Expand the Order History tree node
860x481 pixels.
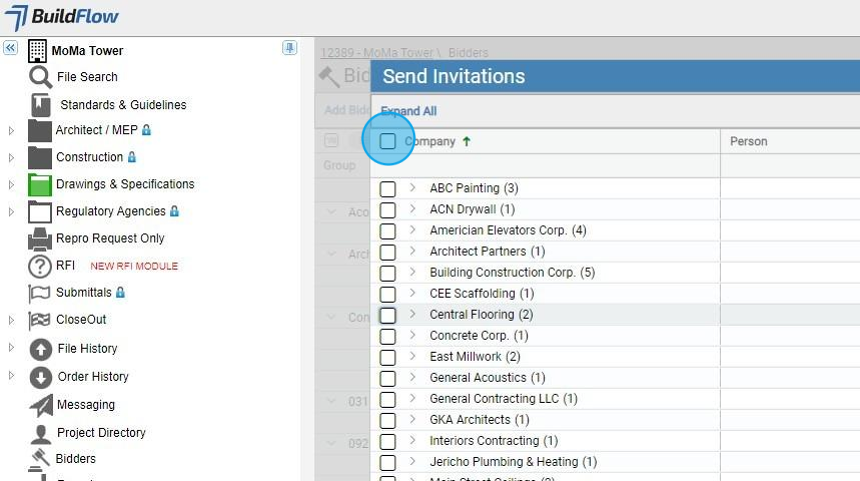coord(11,375)
